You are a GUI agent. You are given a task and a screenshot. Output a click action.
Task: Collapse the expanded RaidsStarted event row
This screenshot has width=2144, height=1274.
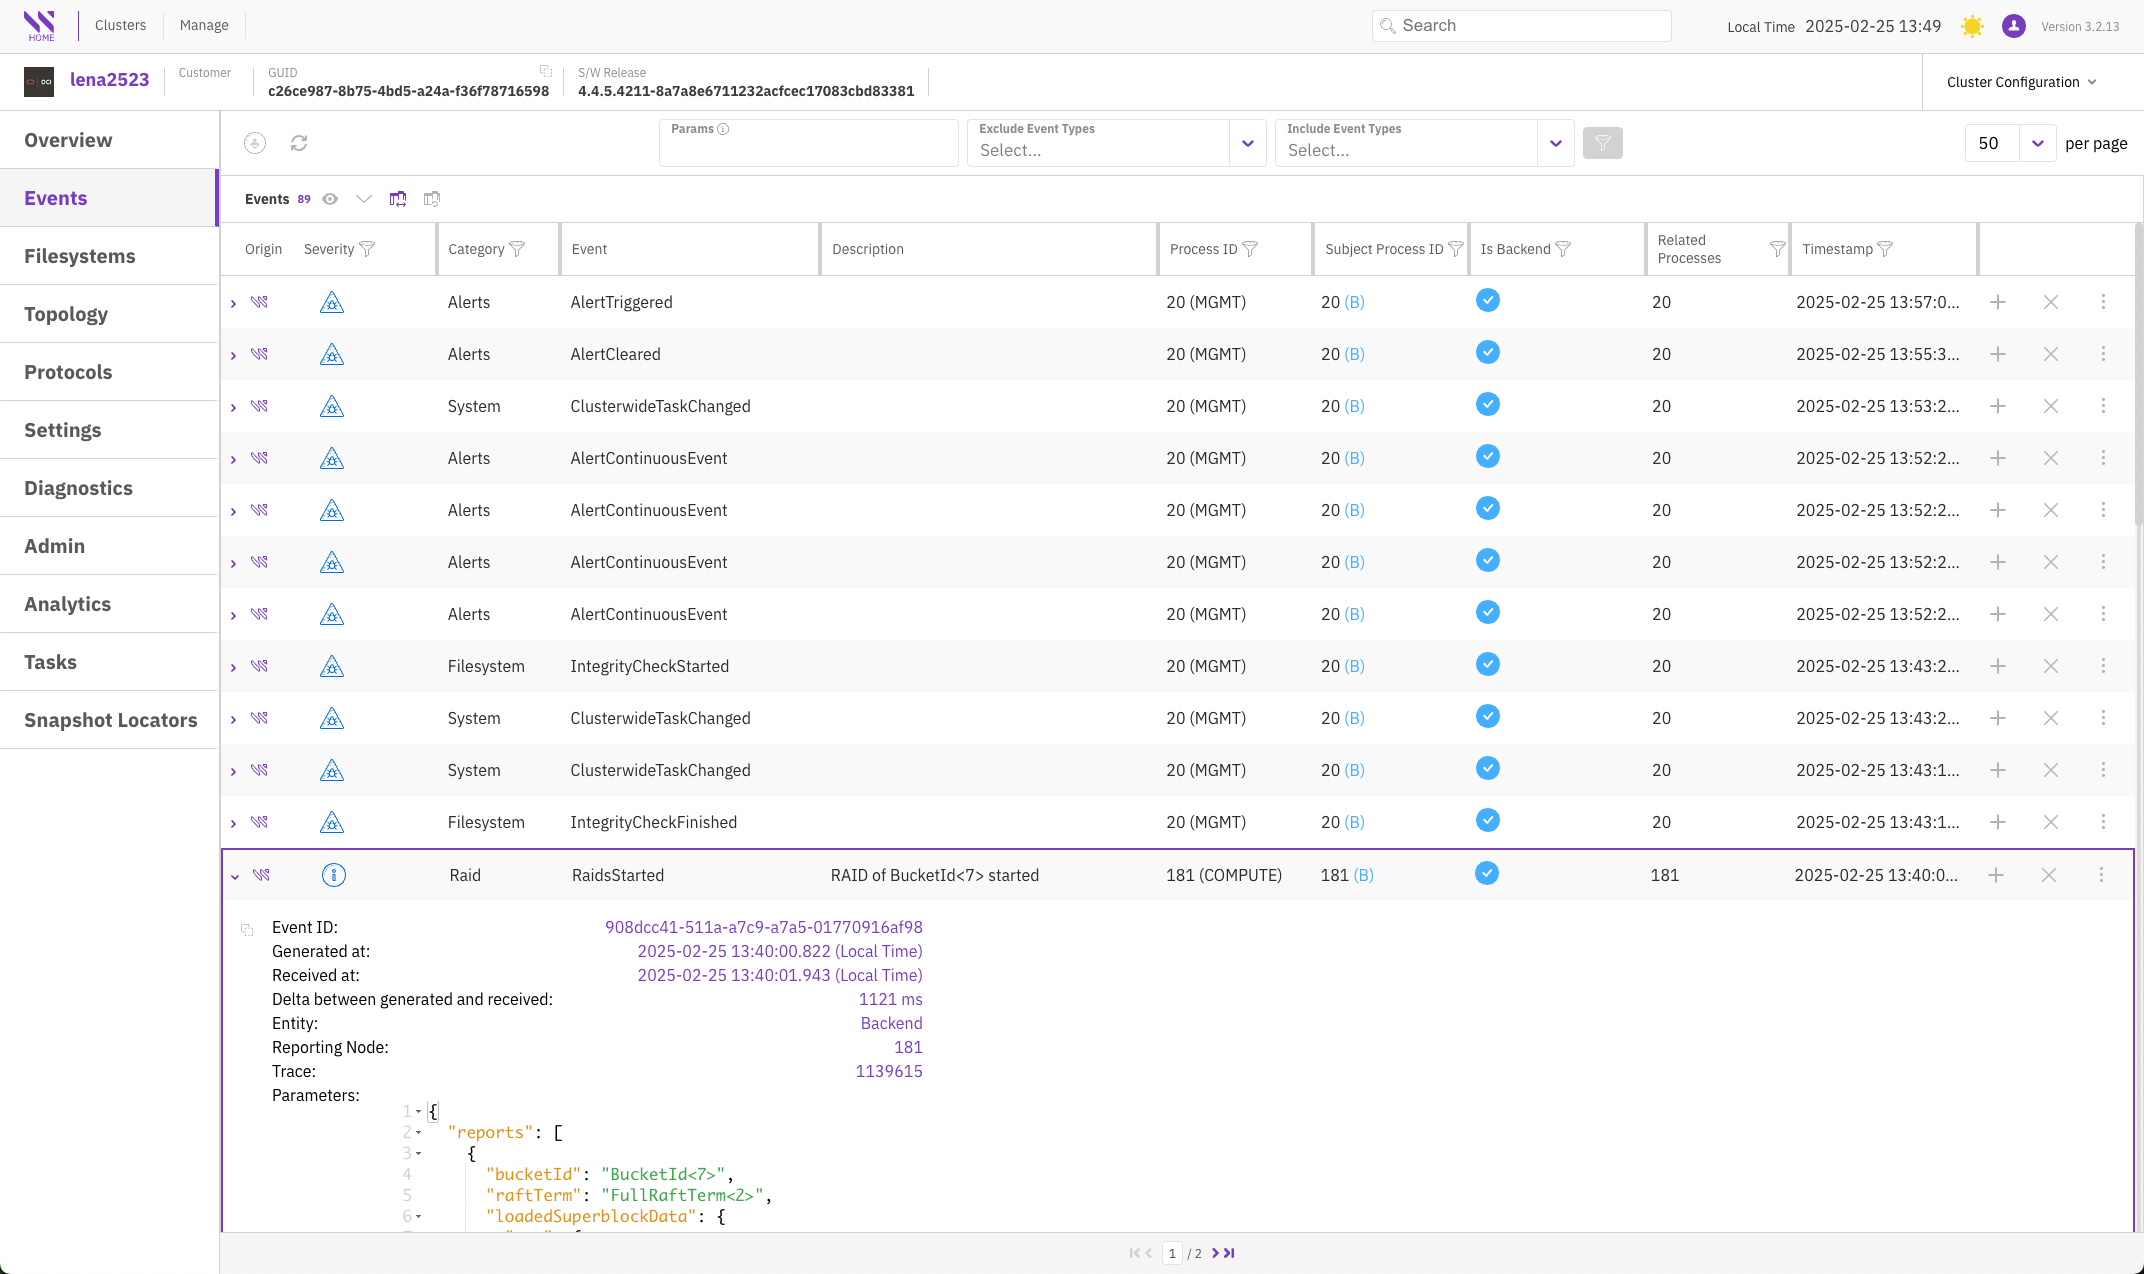[x=235, y=876]
